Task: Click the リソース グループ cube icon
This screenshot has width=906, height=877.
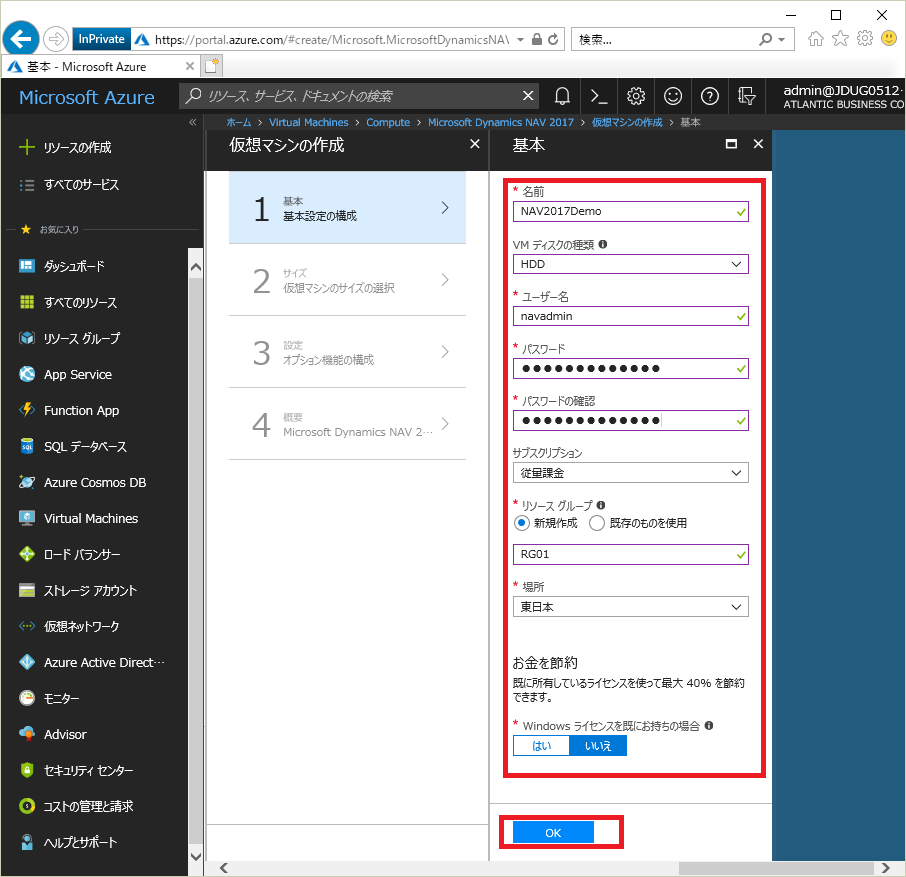Action: pos(27,338)
